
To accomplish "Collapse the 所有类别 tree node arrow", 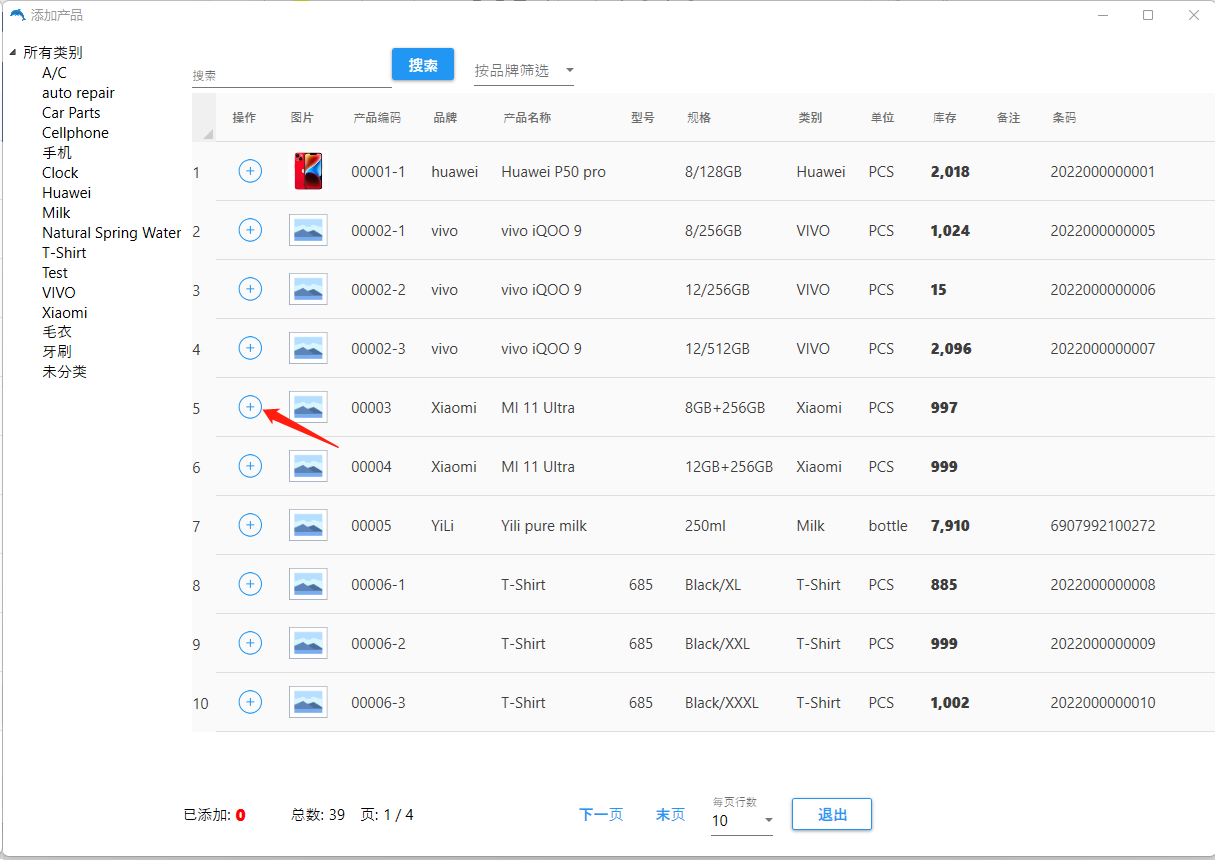I will point(13,53).
